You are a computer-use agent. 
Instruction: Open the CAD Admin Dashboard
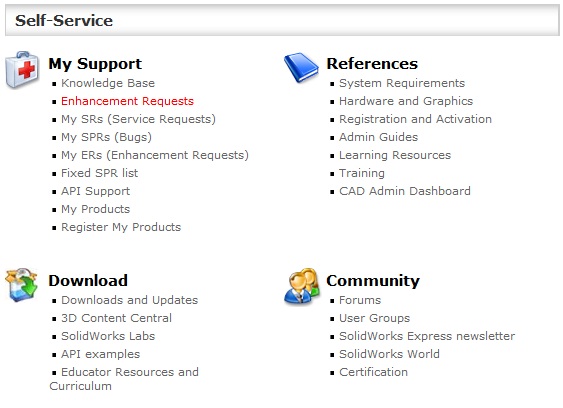tap(405, 191)
